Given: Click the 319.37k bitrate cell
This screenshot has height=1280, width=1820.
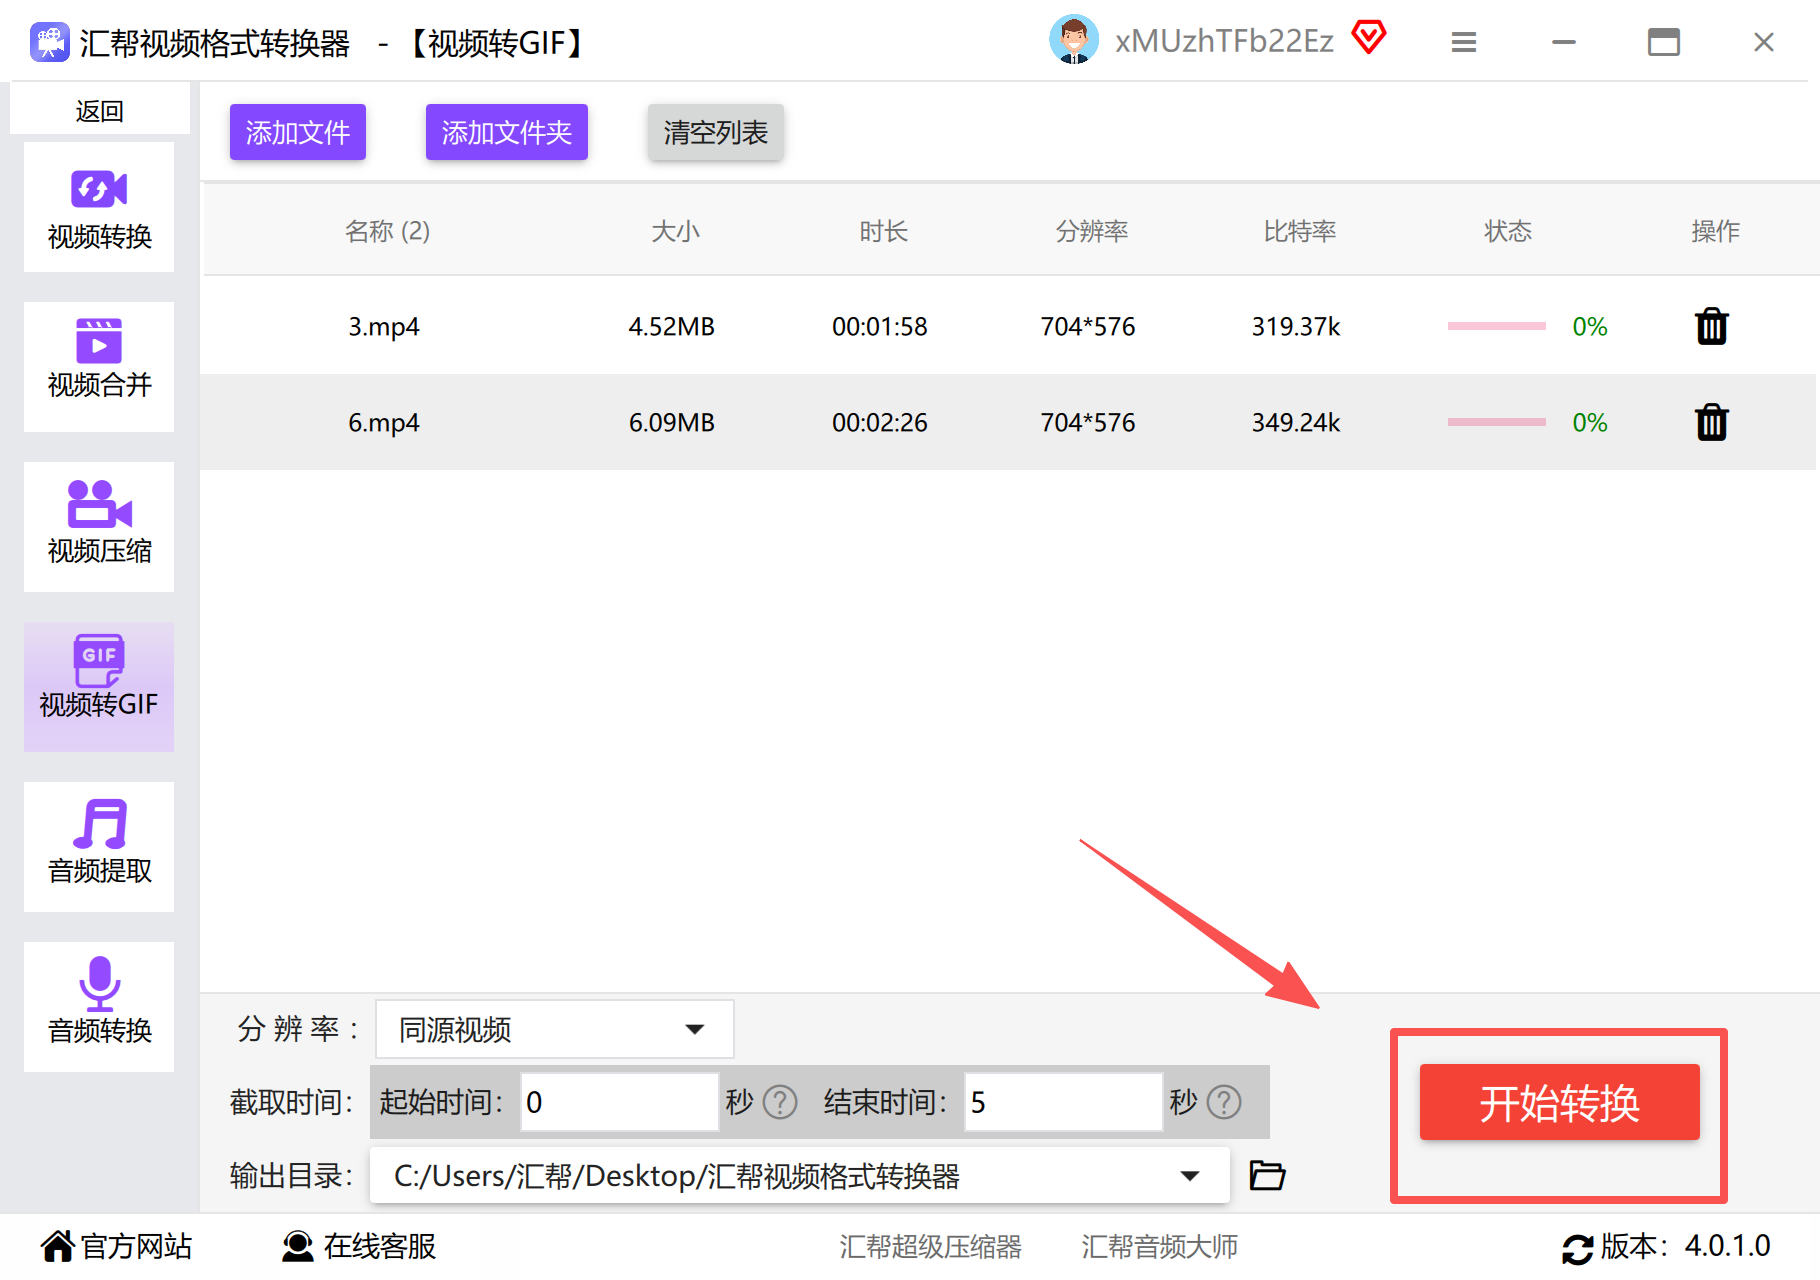Looking at the screenshot, I should click(x=1296, y=326).
